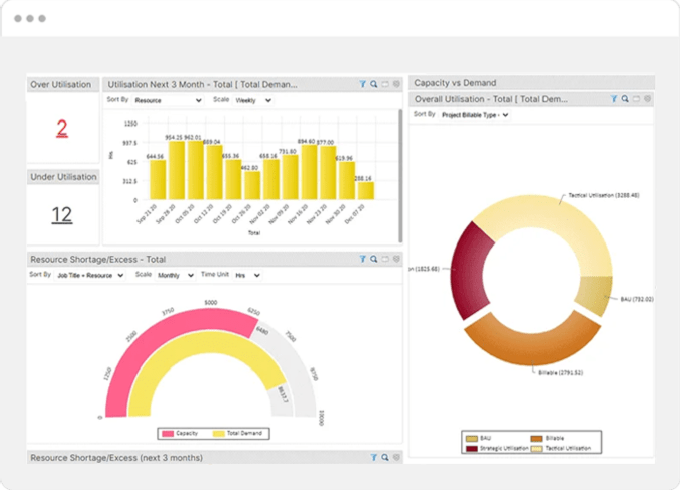Open the Weekly scale dropdown
680x490 pixels.
point(253,101)
